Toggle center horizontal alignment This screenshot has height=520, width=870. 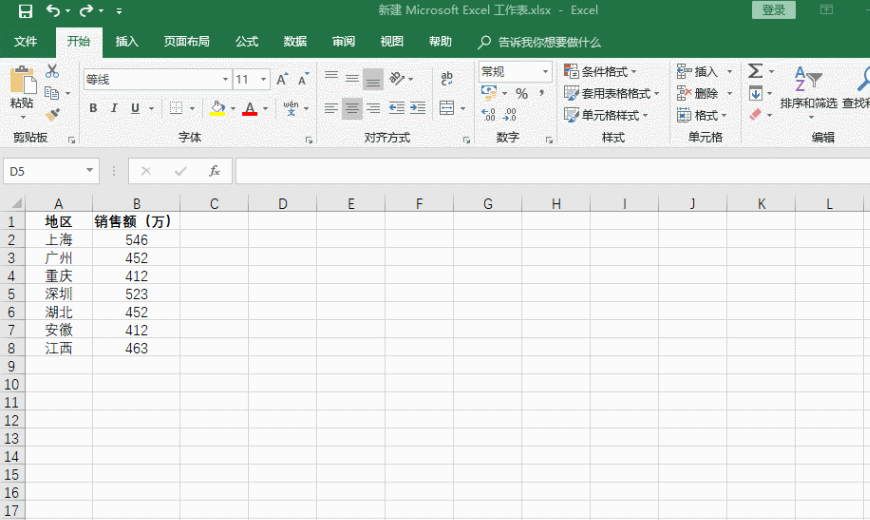click(x=352, y=108)
